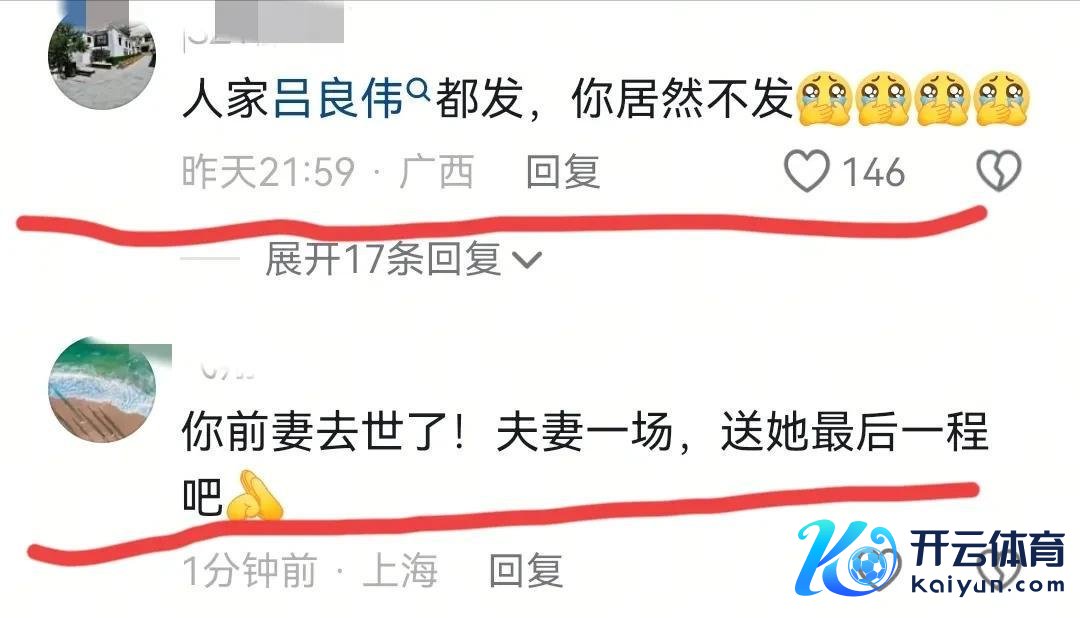The image size is (1080, 618).
Task: Select the last crying emoji in first comment
Action: point(1002,99)
